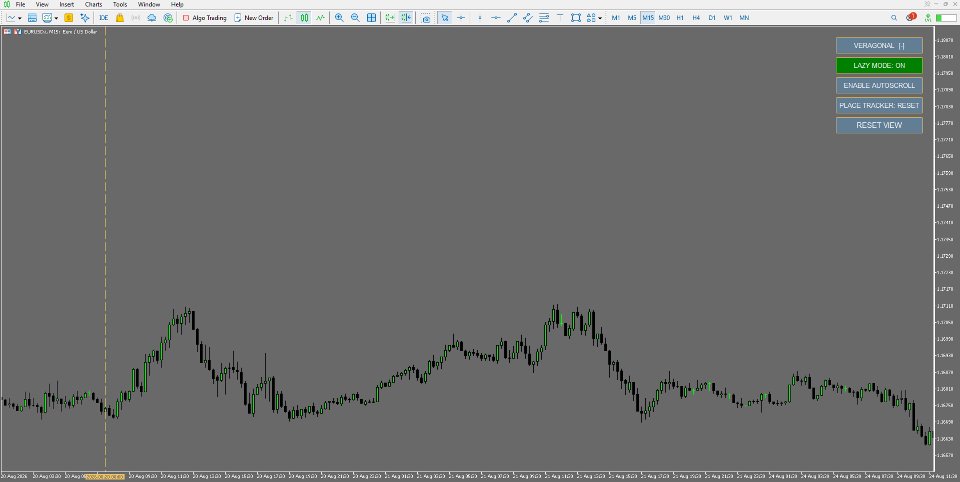This screenshot has height=482, width=960.
Task: Select the H4 timeframe
Action: (696, 18)
